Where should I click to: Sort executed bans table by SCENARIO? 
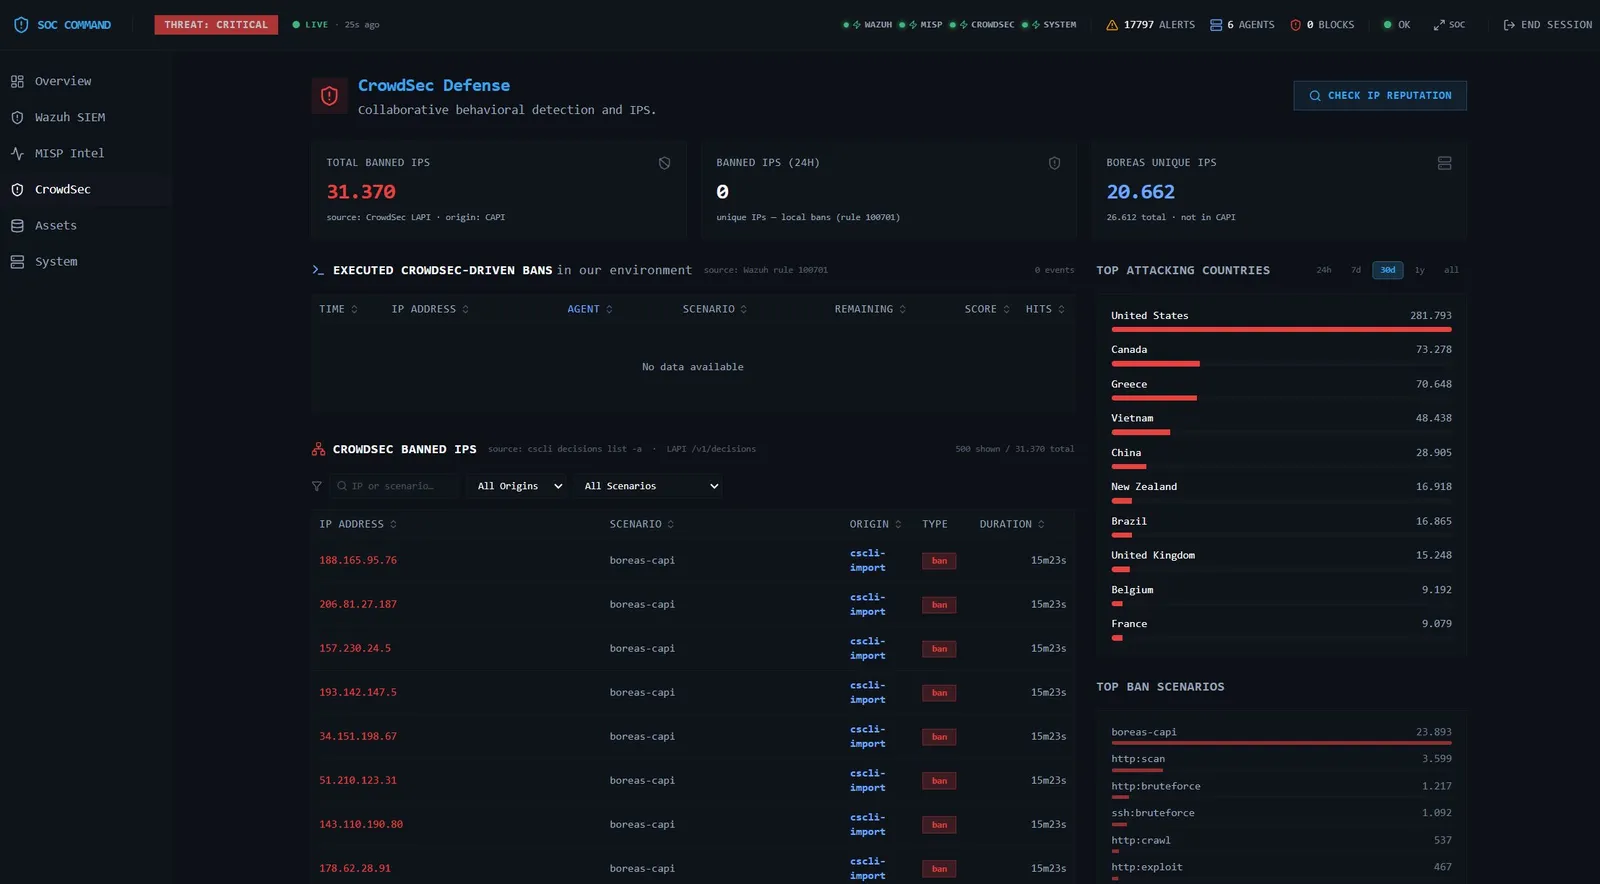(x=715, y=310)
